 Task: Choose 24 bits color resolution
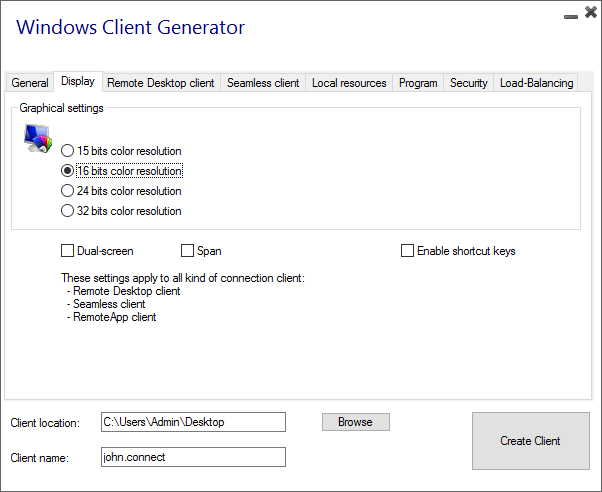point(68,191)
